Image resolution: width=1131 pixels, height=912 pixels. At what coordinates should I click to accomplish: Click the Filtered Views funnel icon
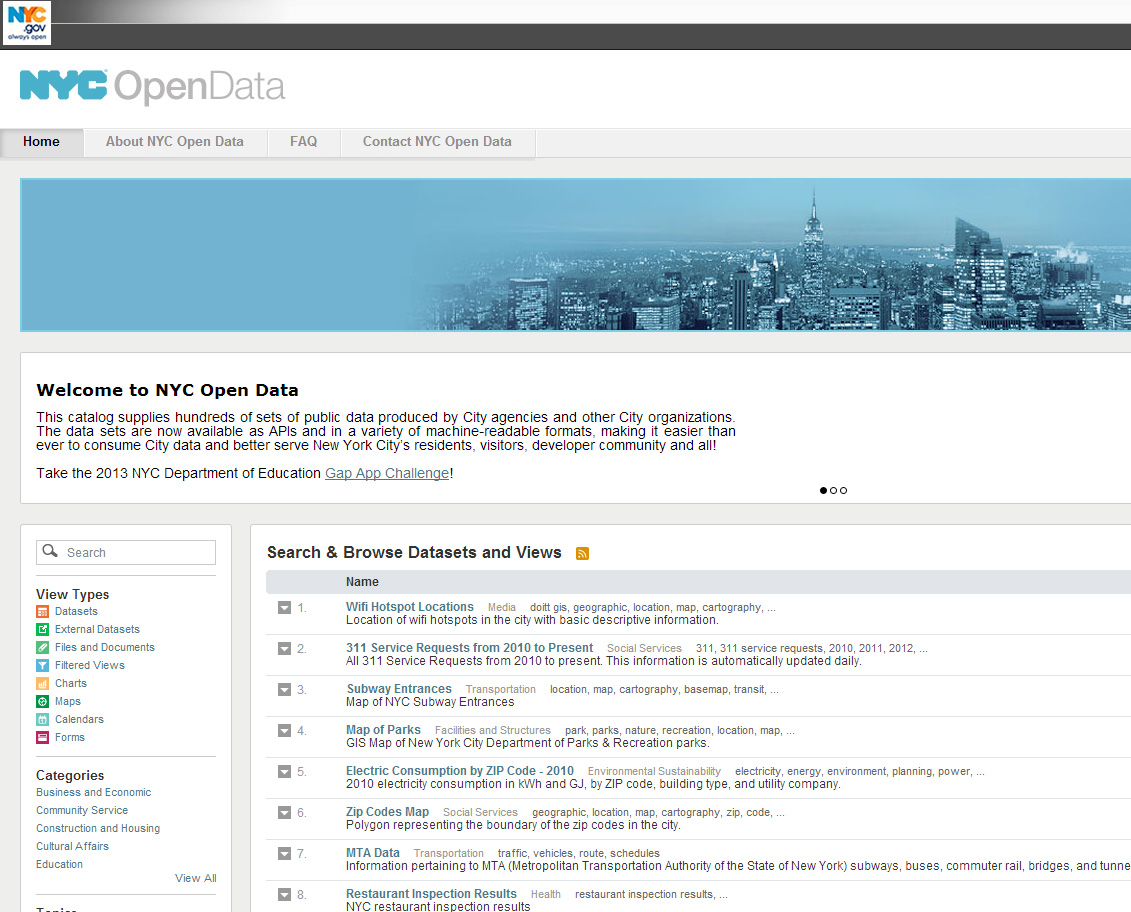click(43, 665)
